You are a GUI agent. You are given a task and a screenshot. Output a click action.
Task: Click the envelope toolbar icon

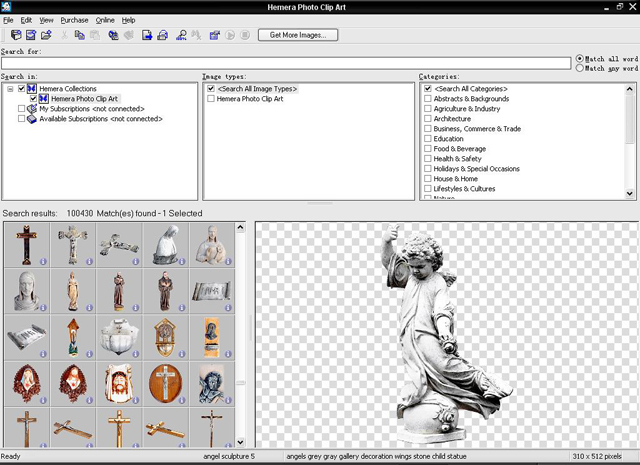(x=31, y=35)
